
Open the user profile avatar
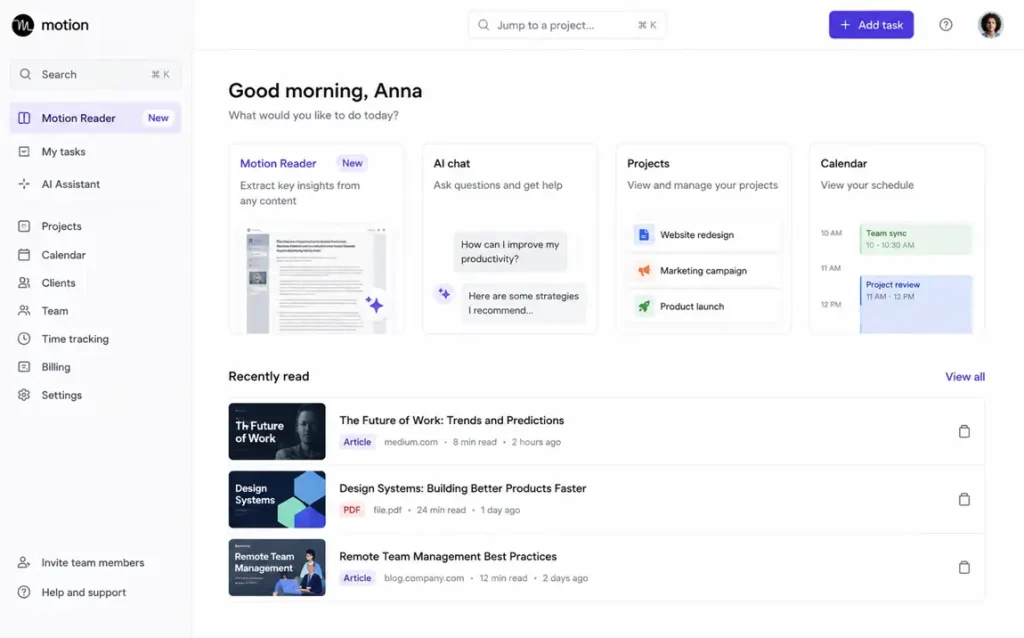click(990, 25)
